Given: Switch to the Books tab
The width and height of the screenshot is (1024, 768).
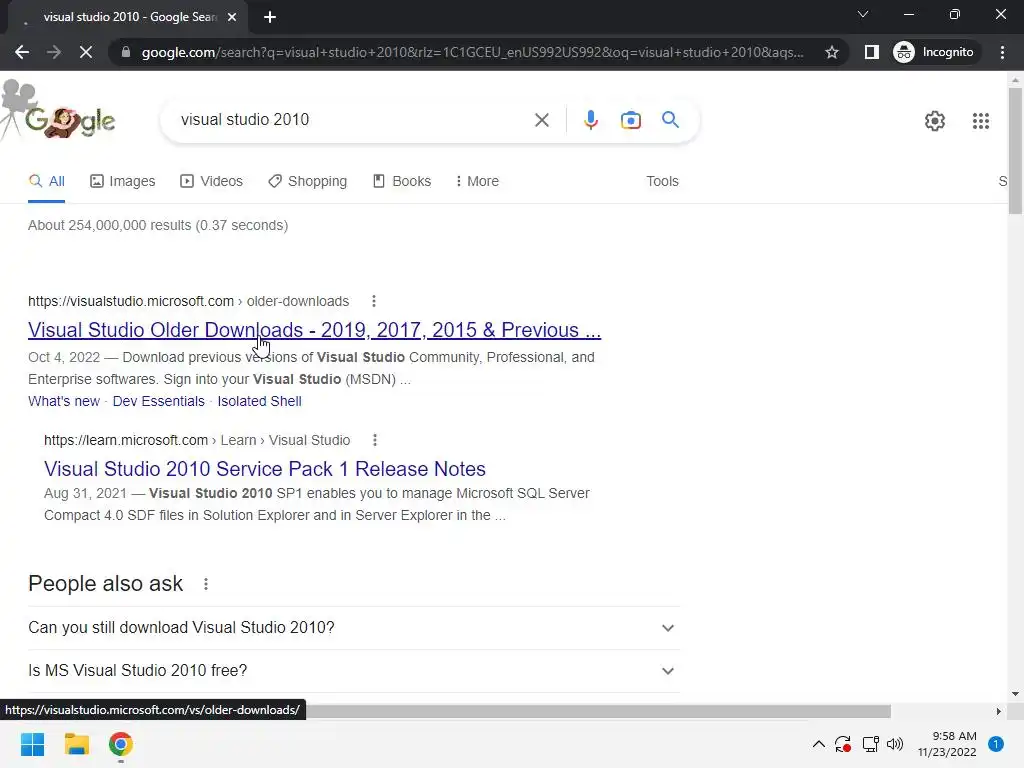Looking at the screenshot, I should pyautogui.click(x=402, y=181).
